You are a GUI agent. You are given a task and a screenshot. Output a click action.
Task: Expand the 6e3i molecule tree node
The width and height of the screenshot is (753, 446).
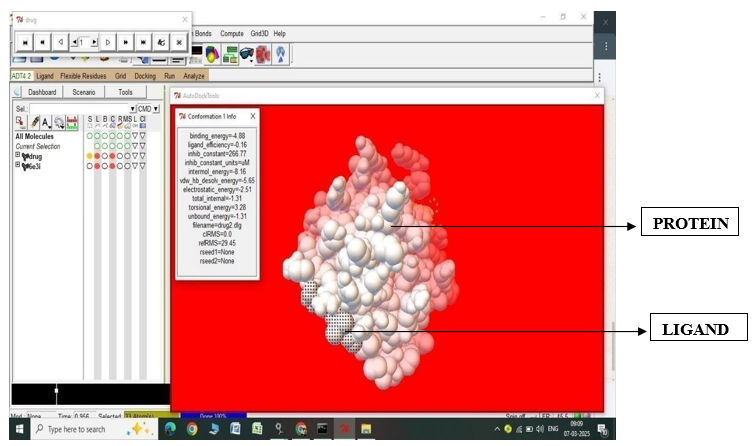tap(17, 166)
